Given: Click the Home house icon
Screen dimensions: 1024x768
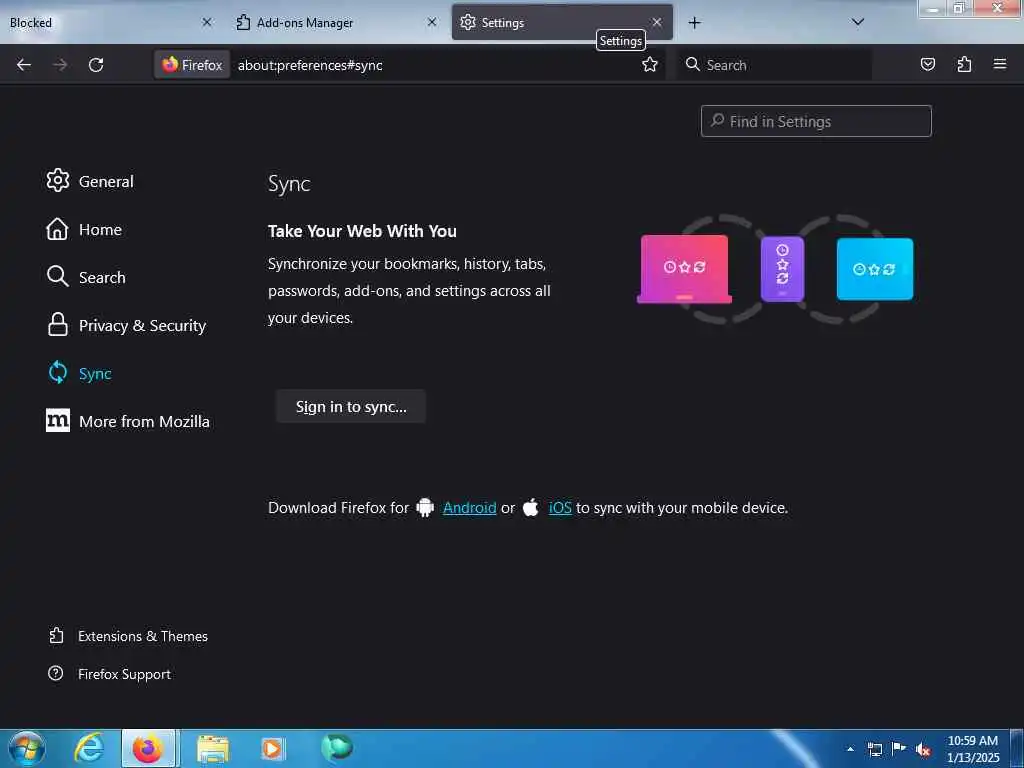Looking at the screenshot, I should [57, 229].
